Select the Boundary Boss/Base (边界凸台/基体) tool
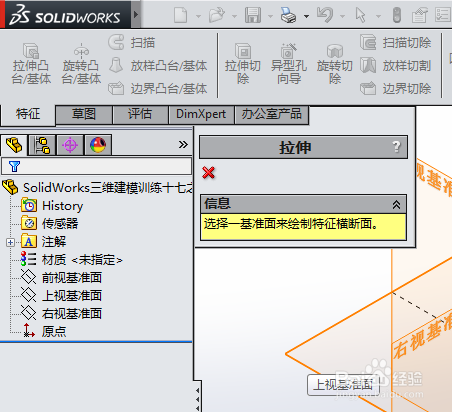The width and height of the screenshot is (452, 412). tap(158, 89)
